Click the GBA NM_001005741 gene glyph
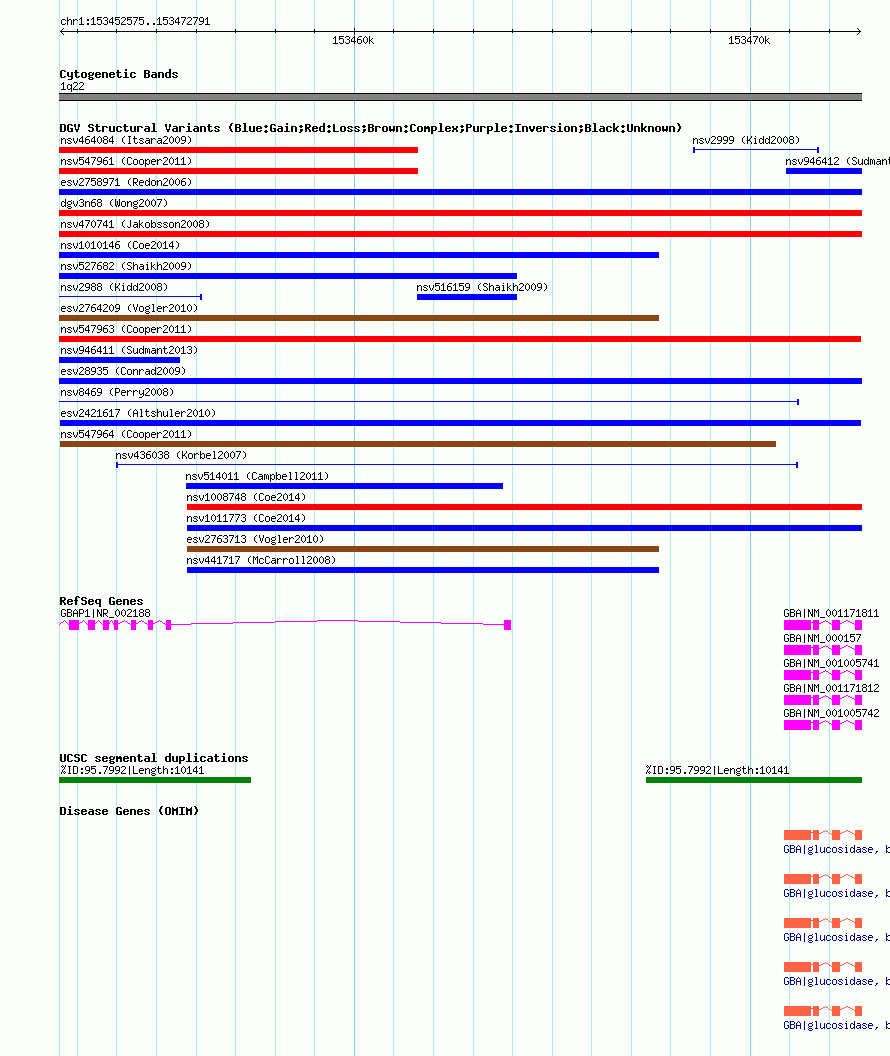 click(x=823, y=675)
